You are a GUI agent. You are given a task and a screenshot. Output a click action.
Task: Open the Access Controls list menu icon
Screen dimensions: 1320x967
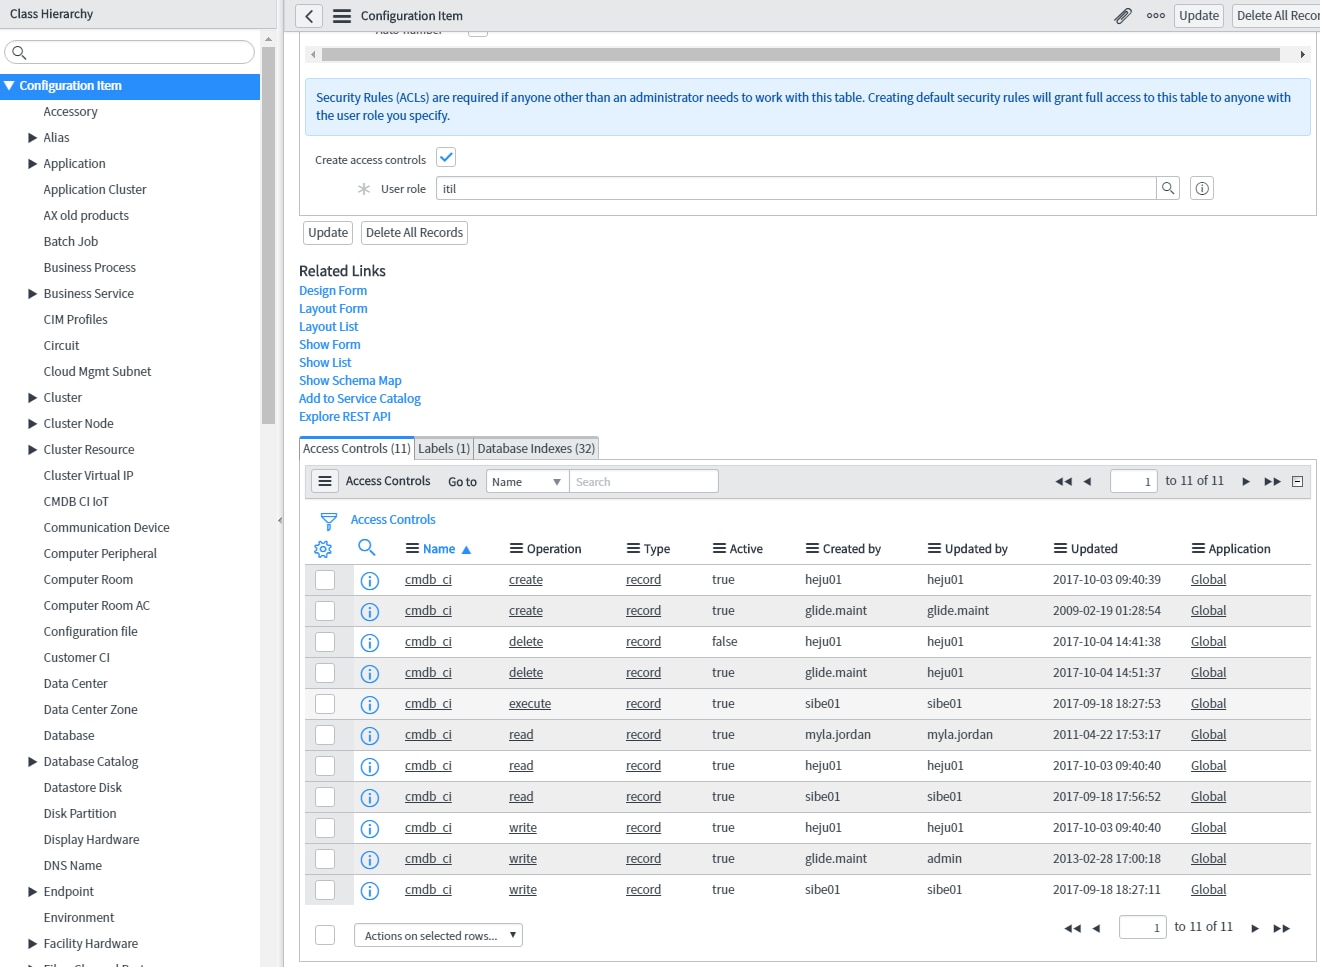325,481
